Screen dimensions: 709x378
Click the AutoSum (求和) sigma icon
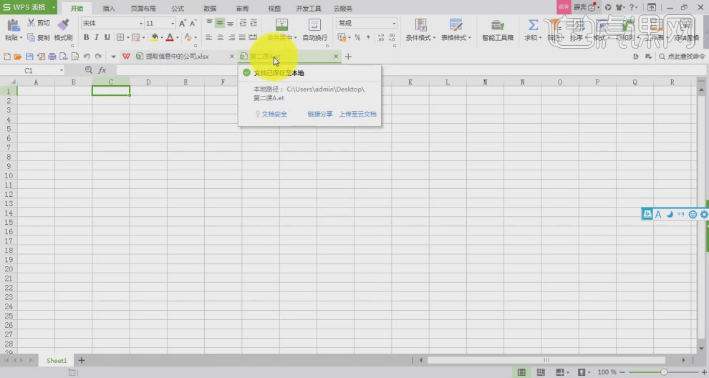pos(533,25)
